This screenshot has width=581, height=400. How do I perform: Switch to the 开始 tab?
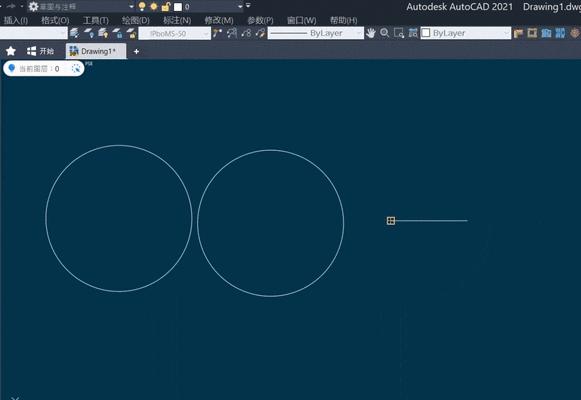[40, 51]
